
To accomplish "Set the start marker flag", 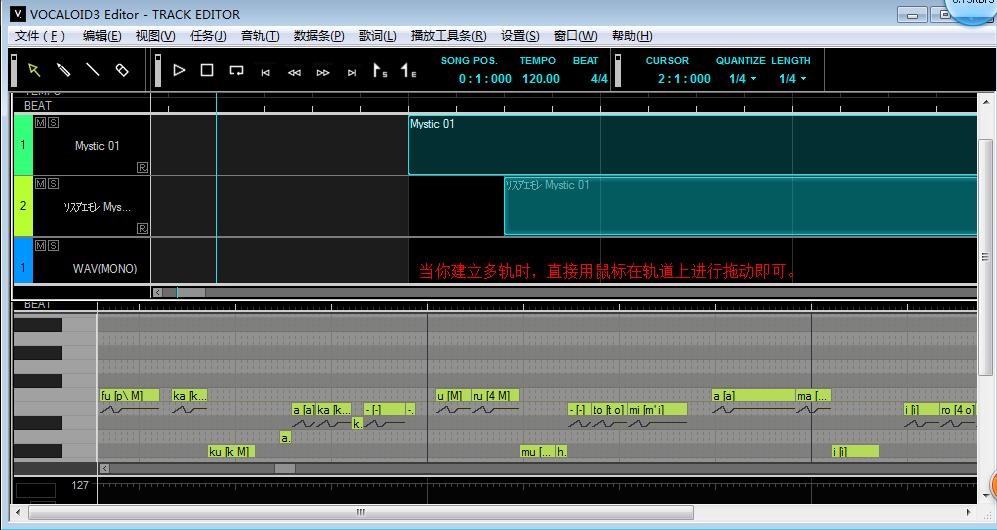I will click(380, 71).
